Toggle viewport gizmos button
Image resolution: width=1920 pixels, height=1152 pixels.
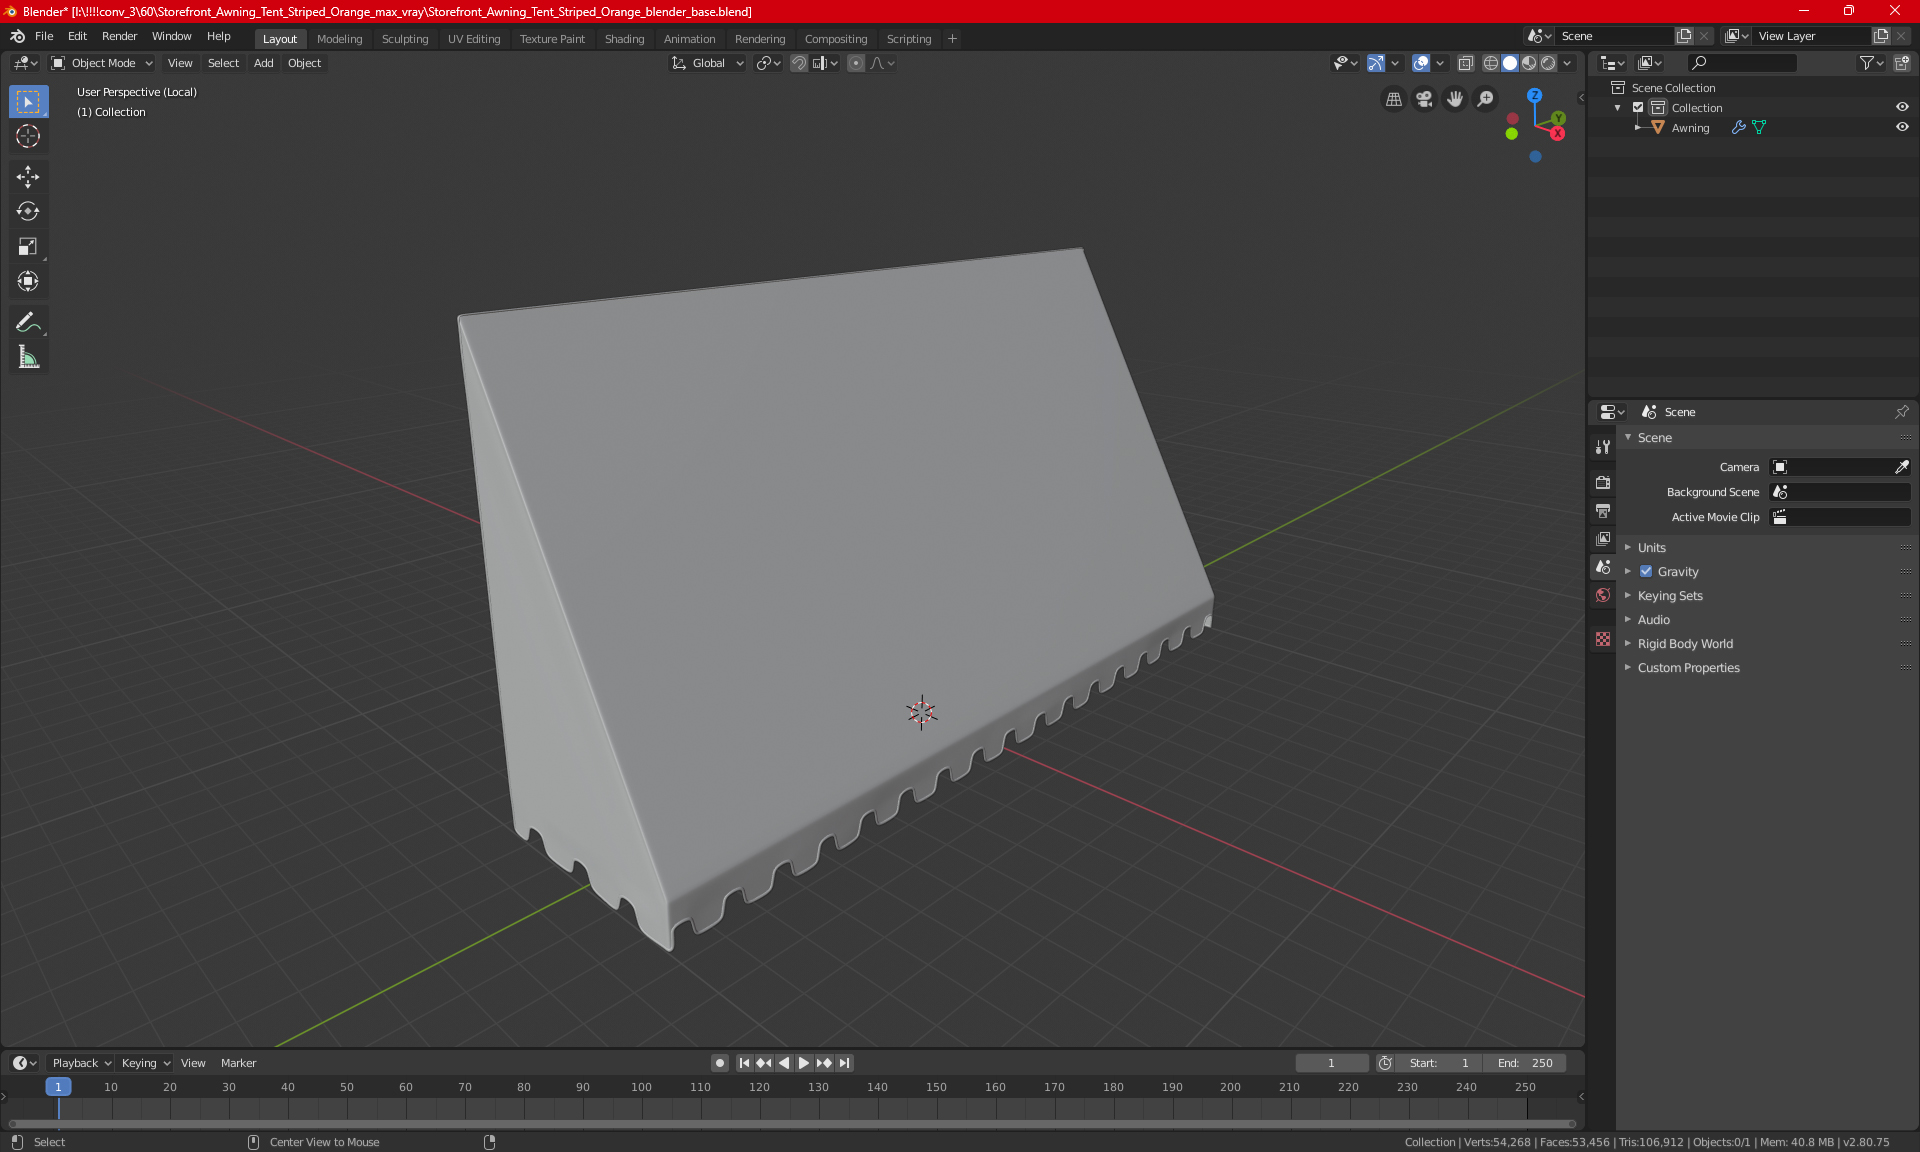[1376, 63]
